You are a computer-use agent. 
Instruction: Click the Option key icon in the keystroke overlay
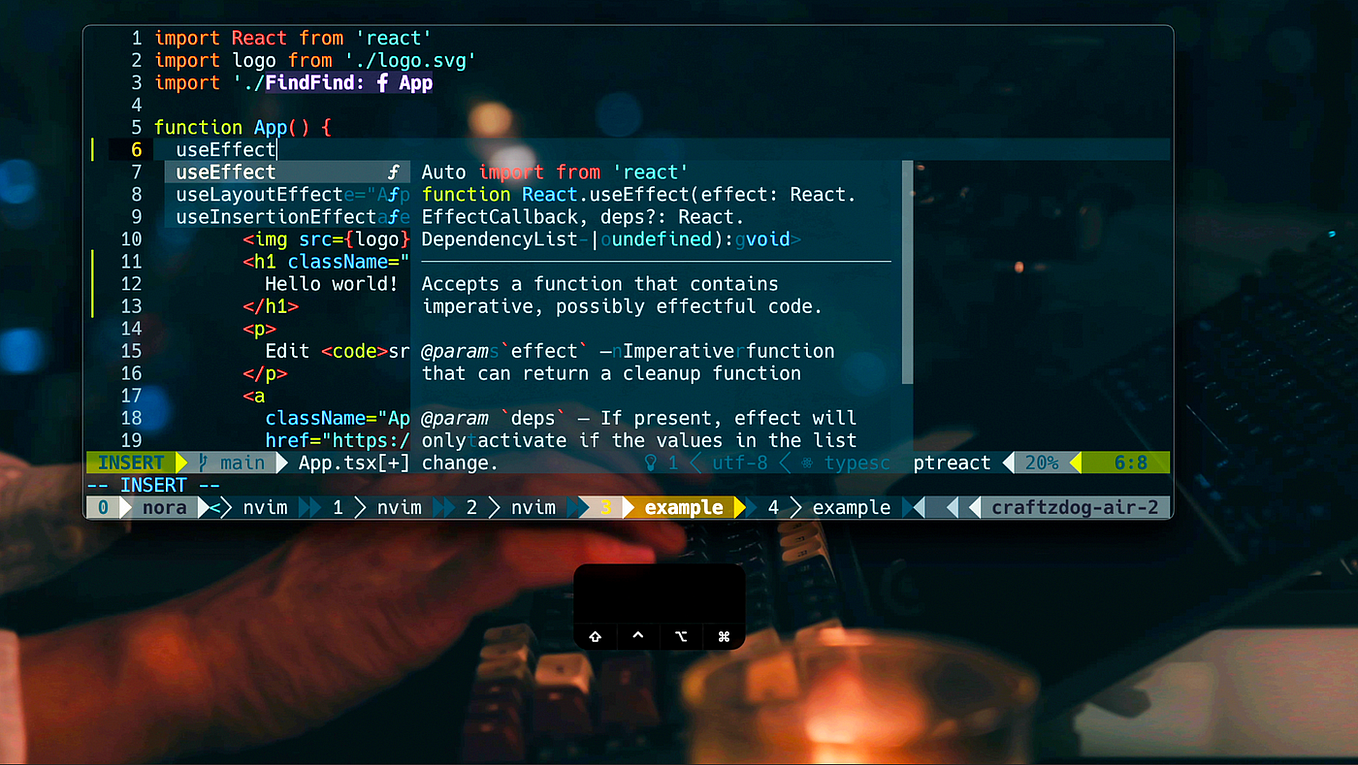click(680, 636)
